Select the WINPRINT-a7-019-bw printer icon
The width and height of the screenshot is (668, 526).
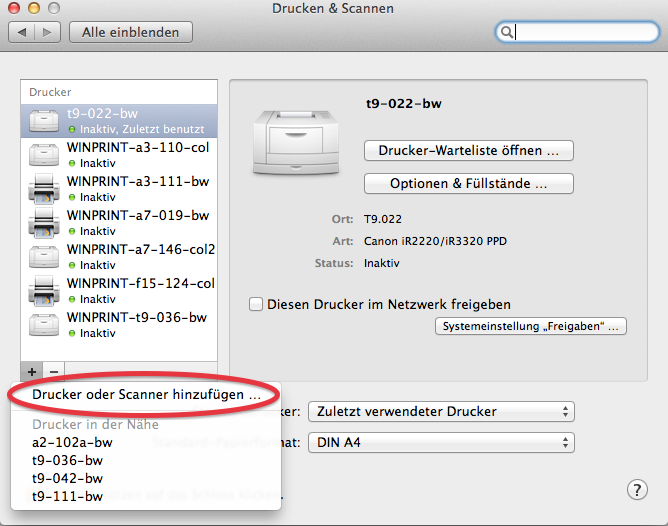pyautogui.click(x=46, y=223)
